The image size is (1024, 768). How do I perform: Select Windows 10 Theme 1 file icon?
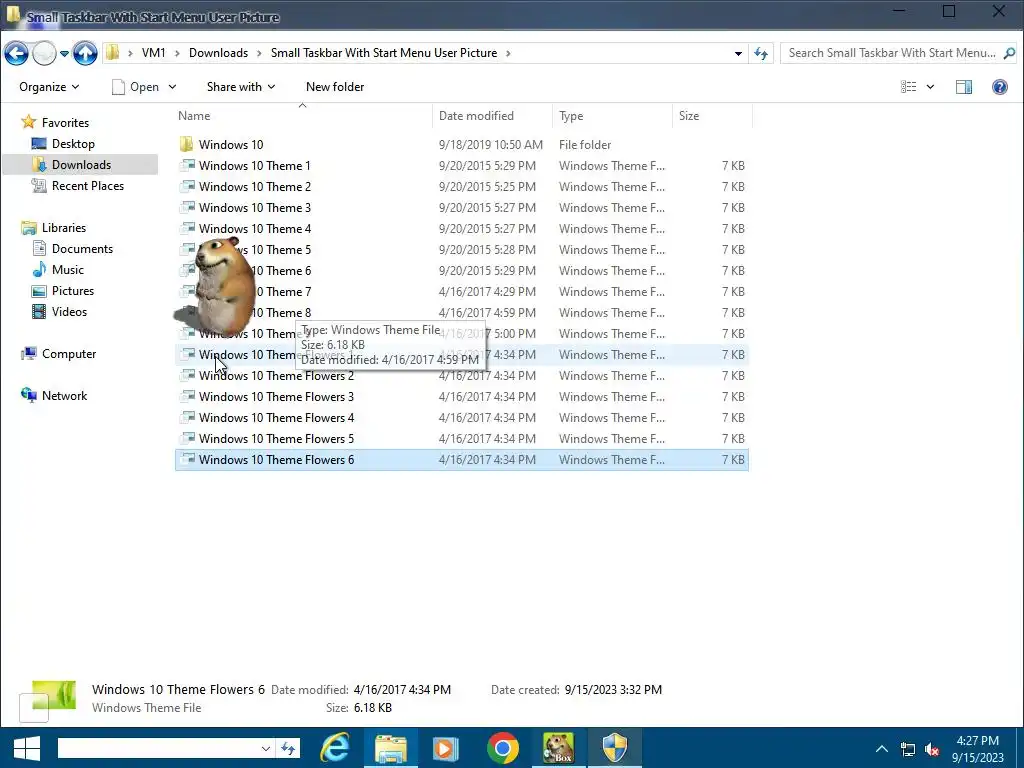tap(187, 165)
